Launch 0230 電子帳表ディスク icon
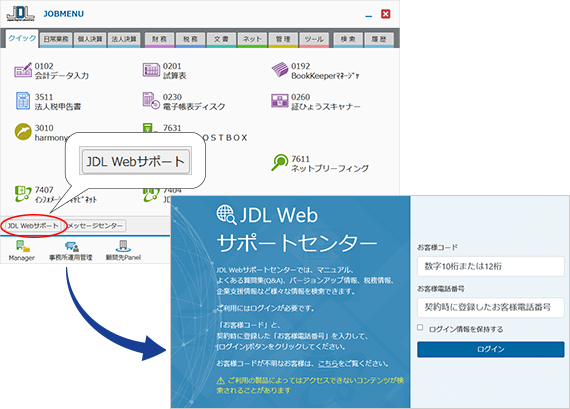Image resolution: width=570 pixels, height=409 pixels. tap(151, 101)
